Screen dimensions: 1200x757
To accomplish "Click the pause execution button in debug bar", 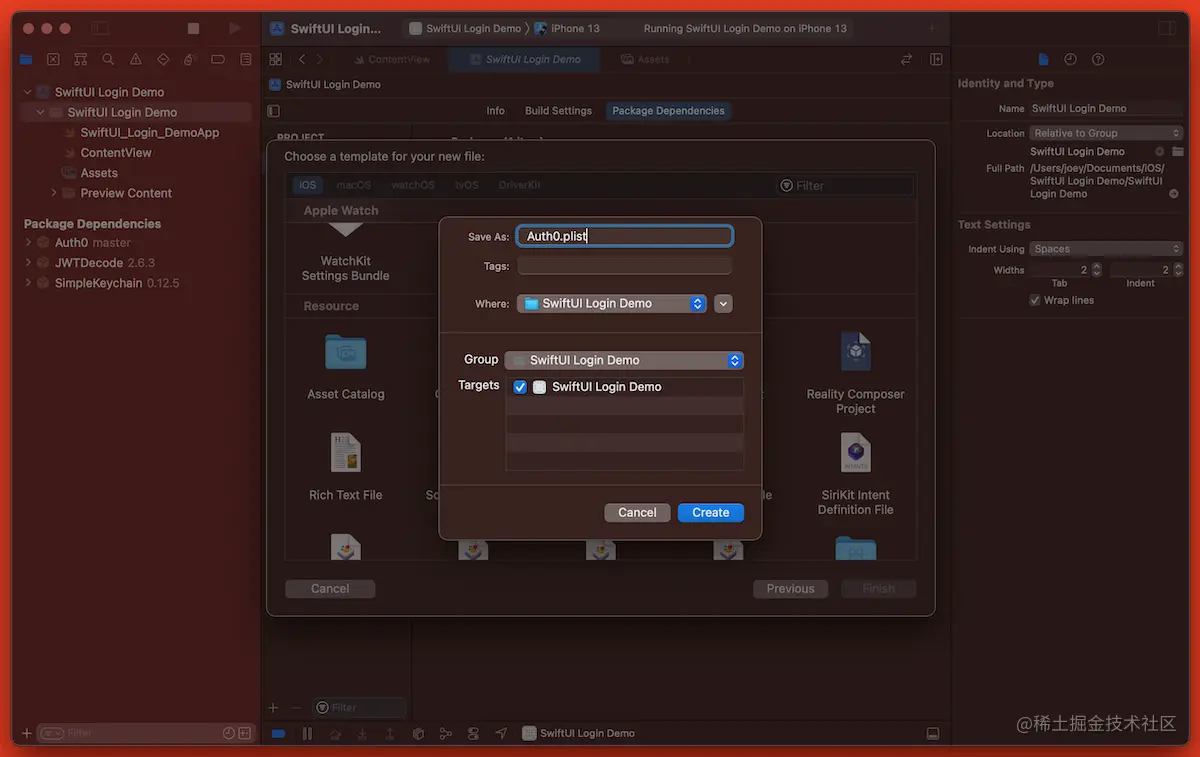I will point(307,734).
